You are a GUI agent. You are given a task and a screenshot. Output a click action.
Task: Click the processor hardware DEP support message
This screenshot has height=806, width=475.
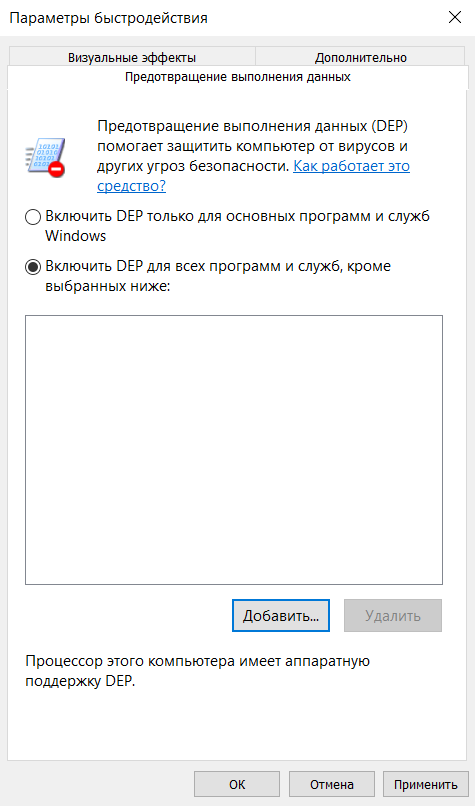coord(197,671)
